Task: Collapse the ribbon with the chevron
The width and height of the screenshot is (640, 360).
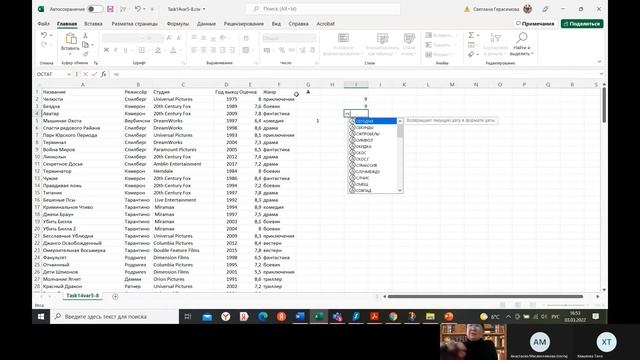Action: [599, 62]
